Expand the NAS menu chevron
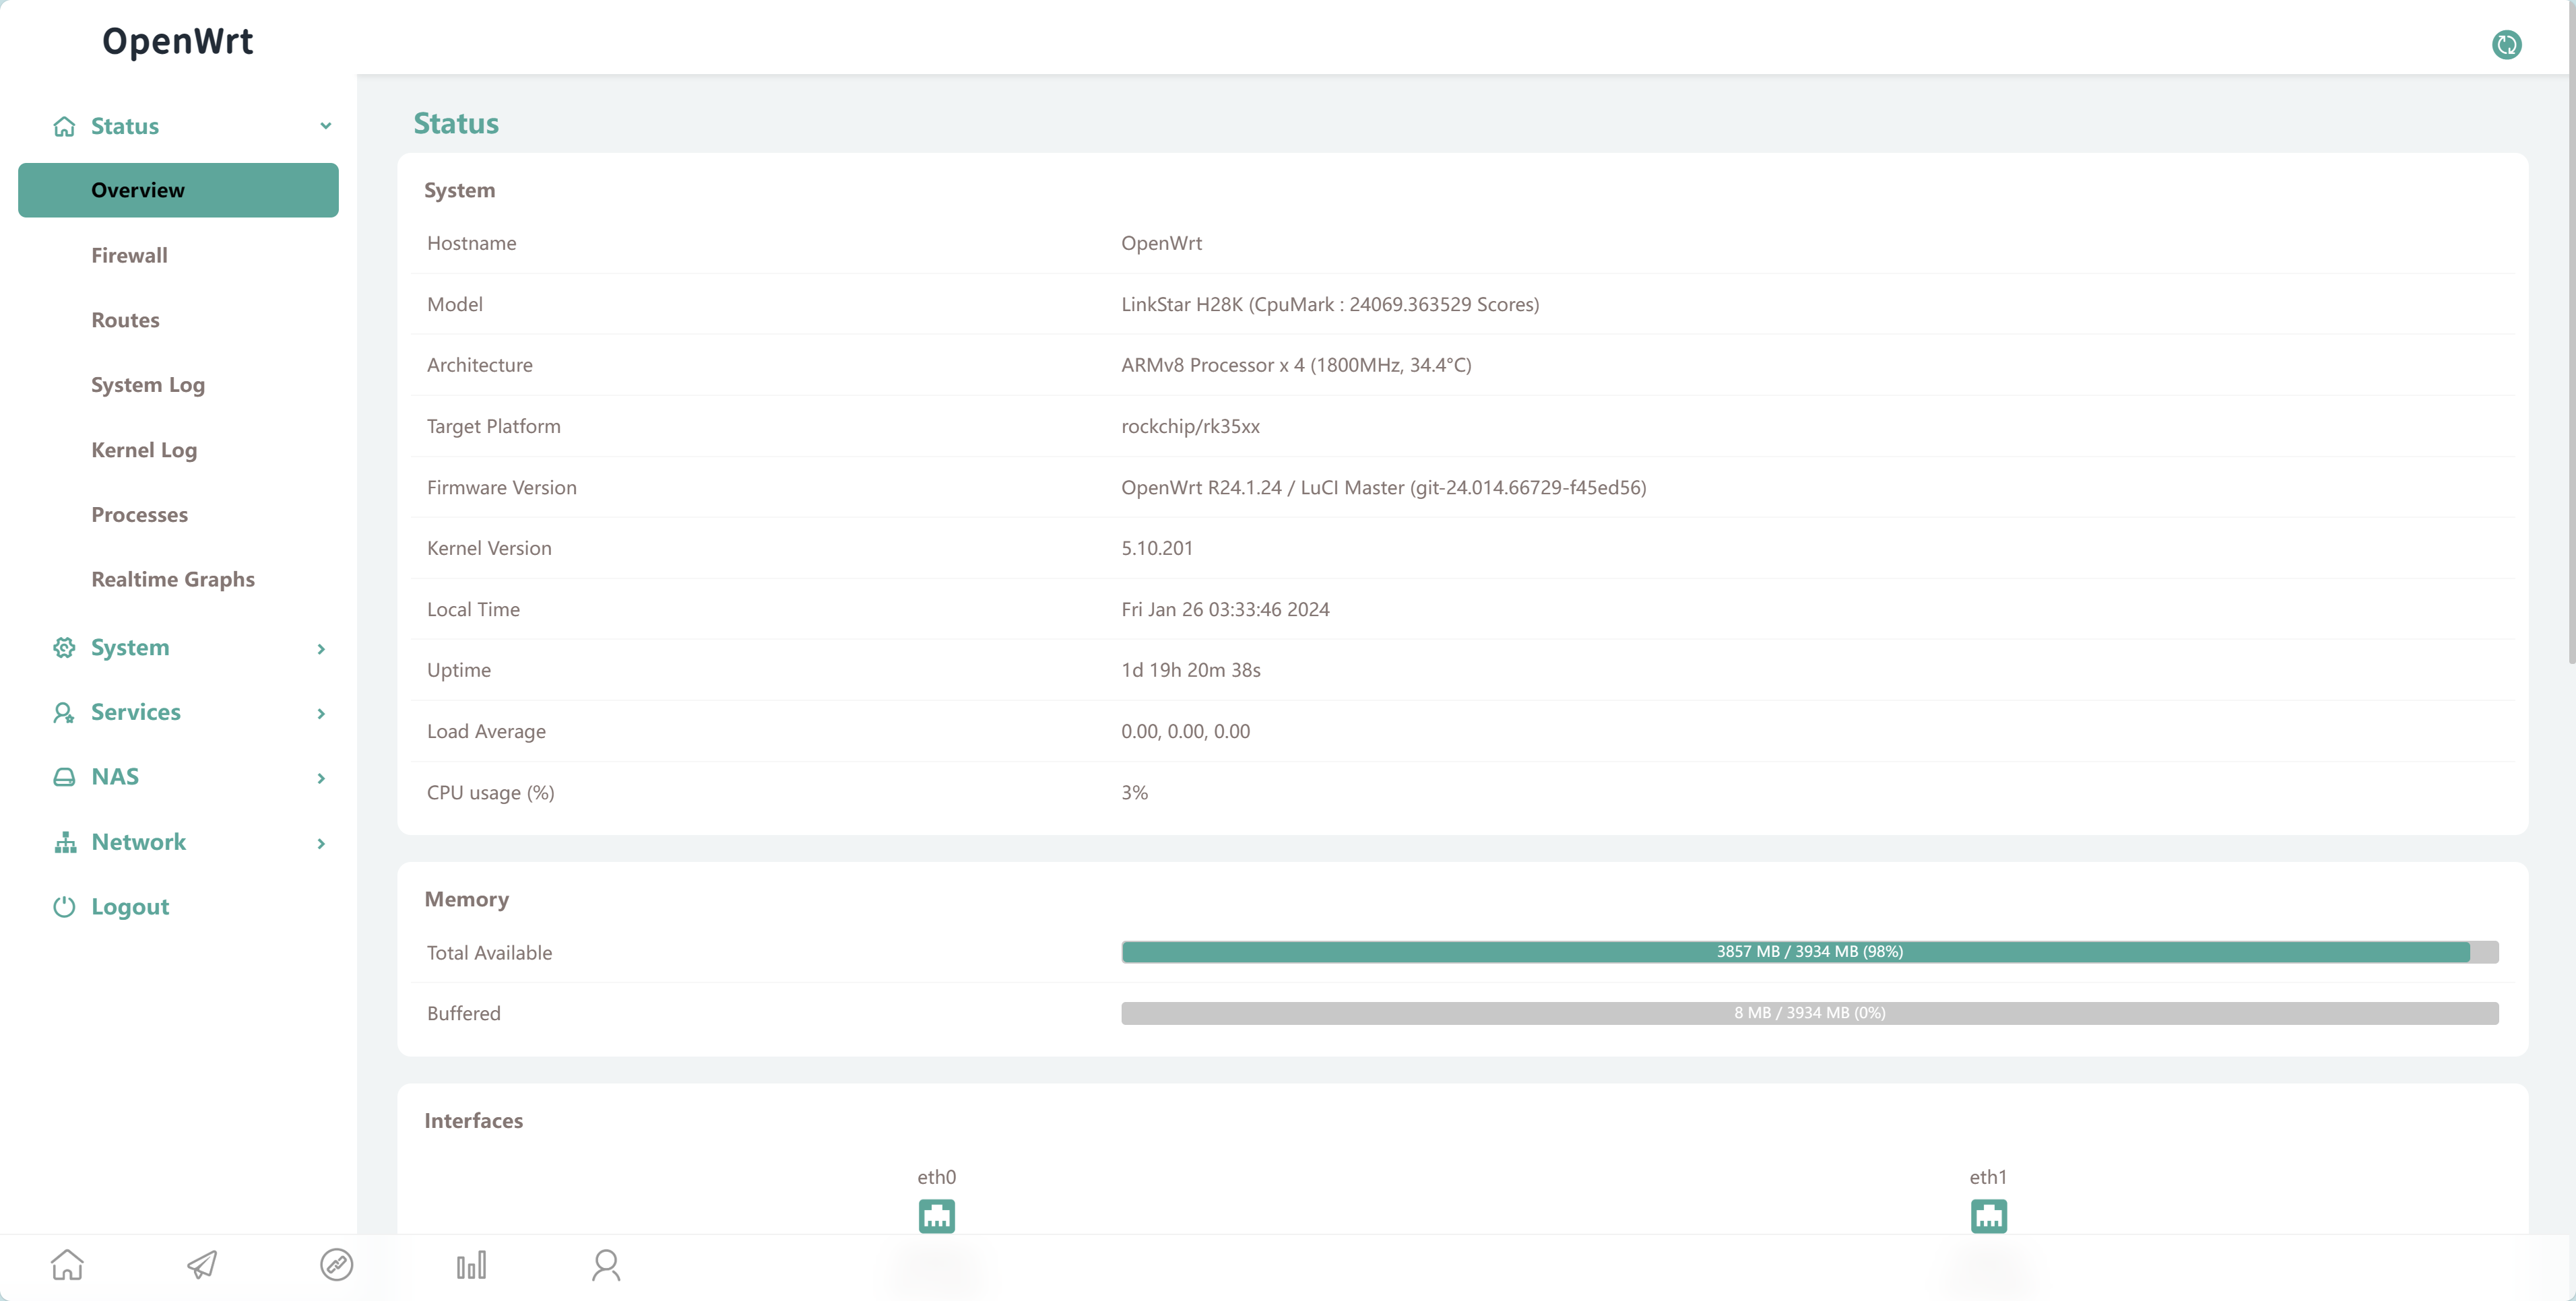Viewport: 2576px width, 1301px height. click(x=321, y=778)
